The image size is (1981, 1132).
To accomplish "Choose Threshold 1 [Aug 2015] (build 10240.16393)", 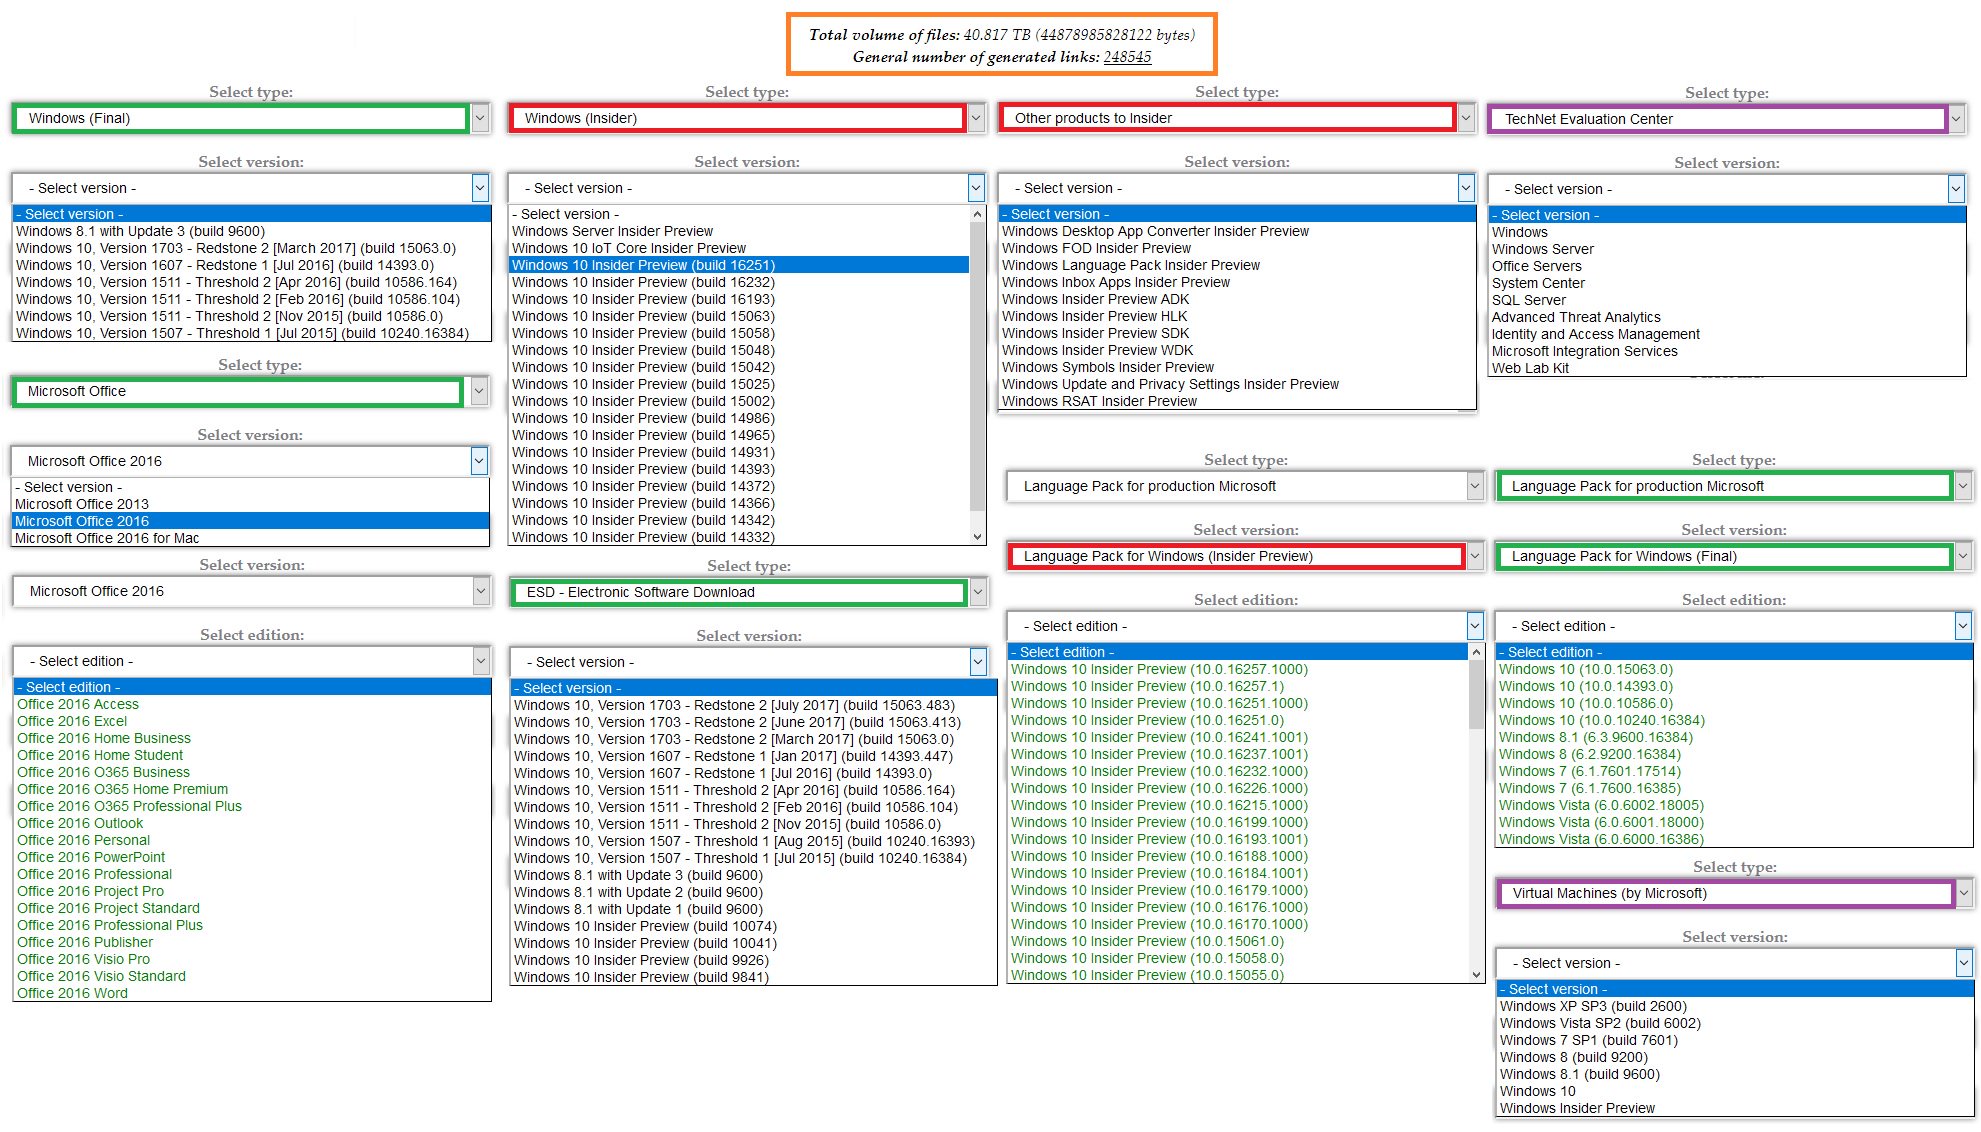I will coord(754,841).
